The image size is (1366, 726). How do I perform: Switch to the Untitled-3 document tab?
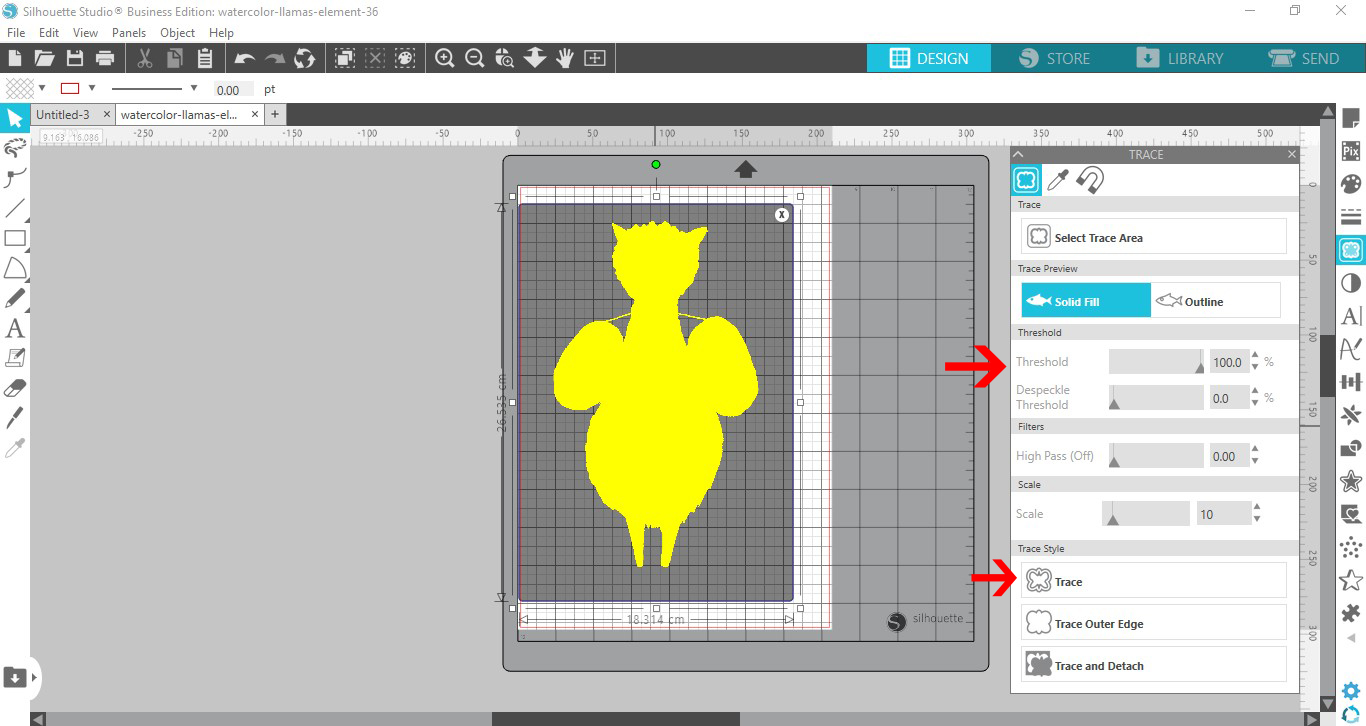(x=63, y=114)
